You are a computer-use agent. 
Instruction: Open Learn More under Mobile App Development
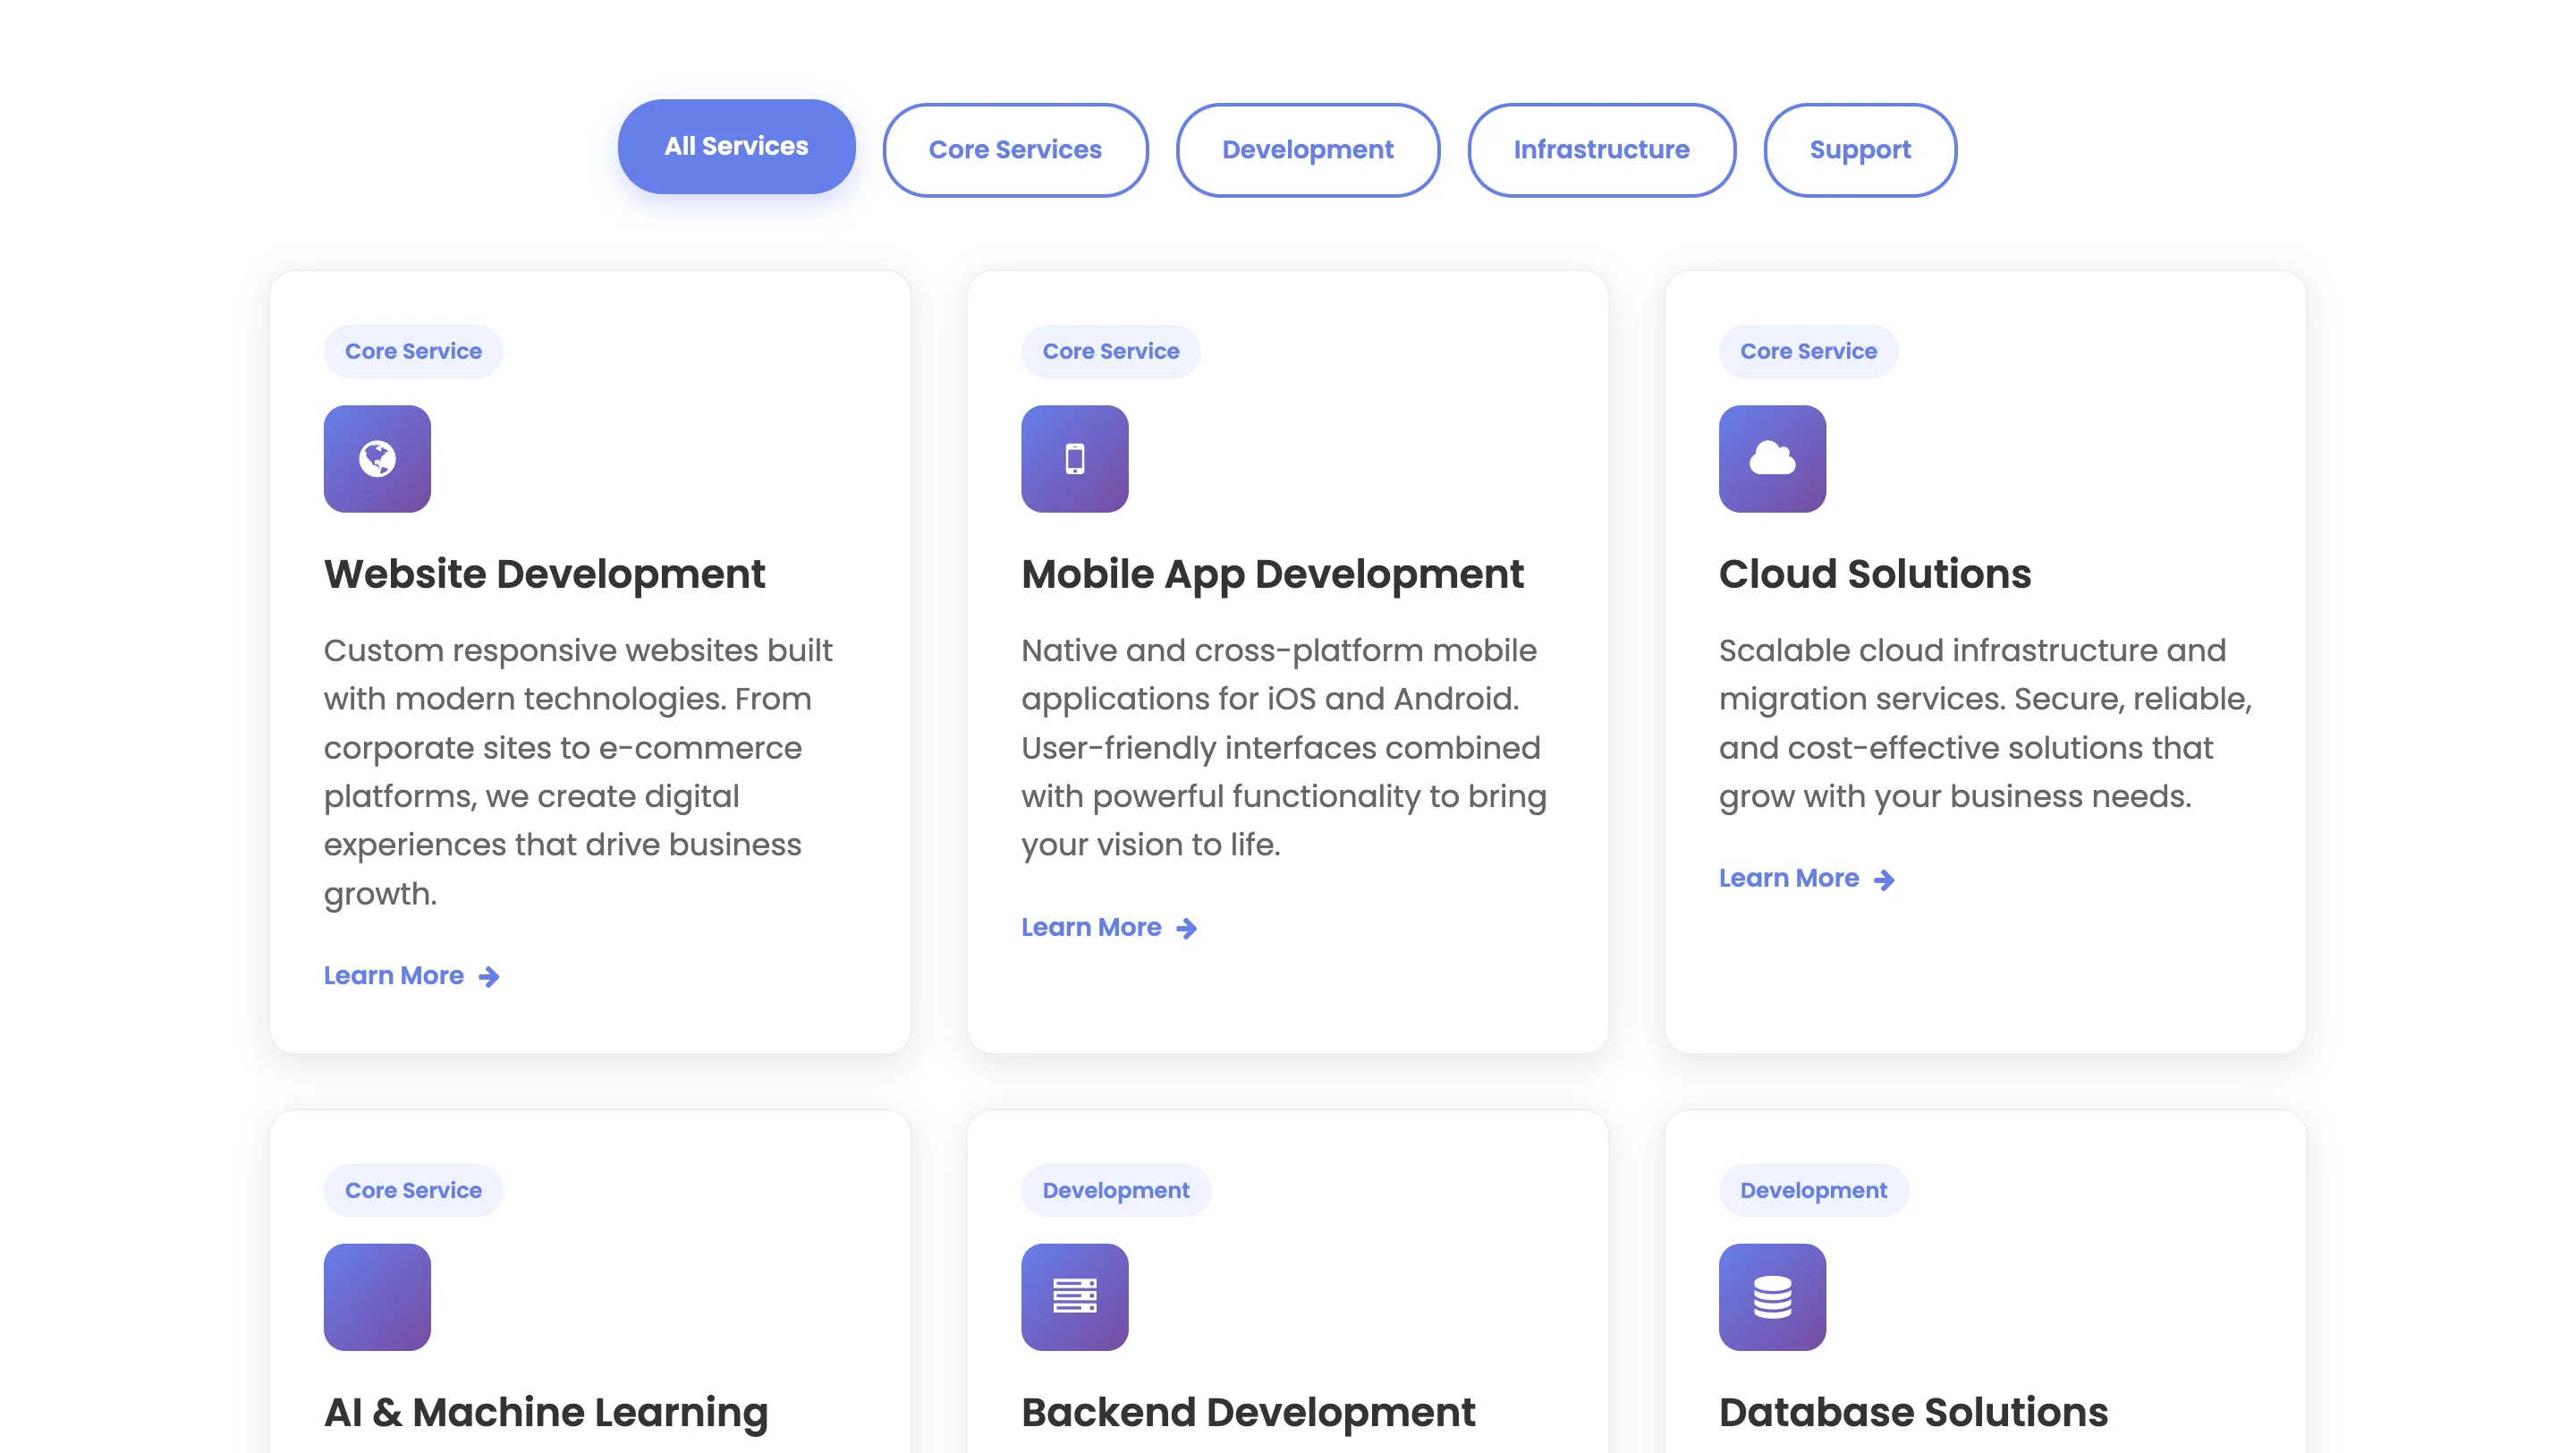coord(1091,927)
